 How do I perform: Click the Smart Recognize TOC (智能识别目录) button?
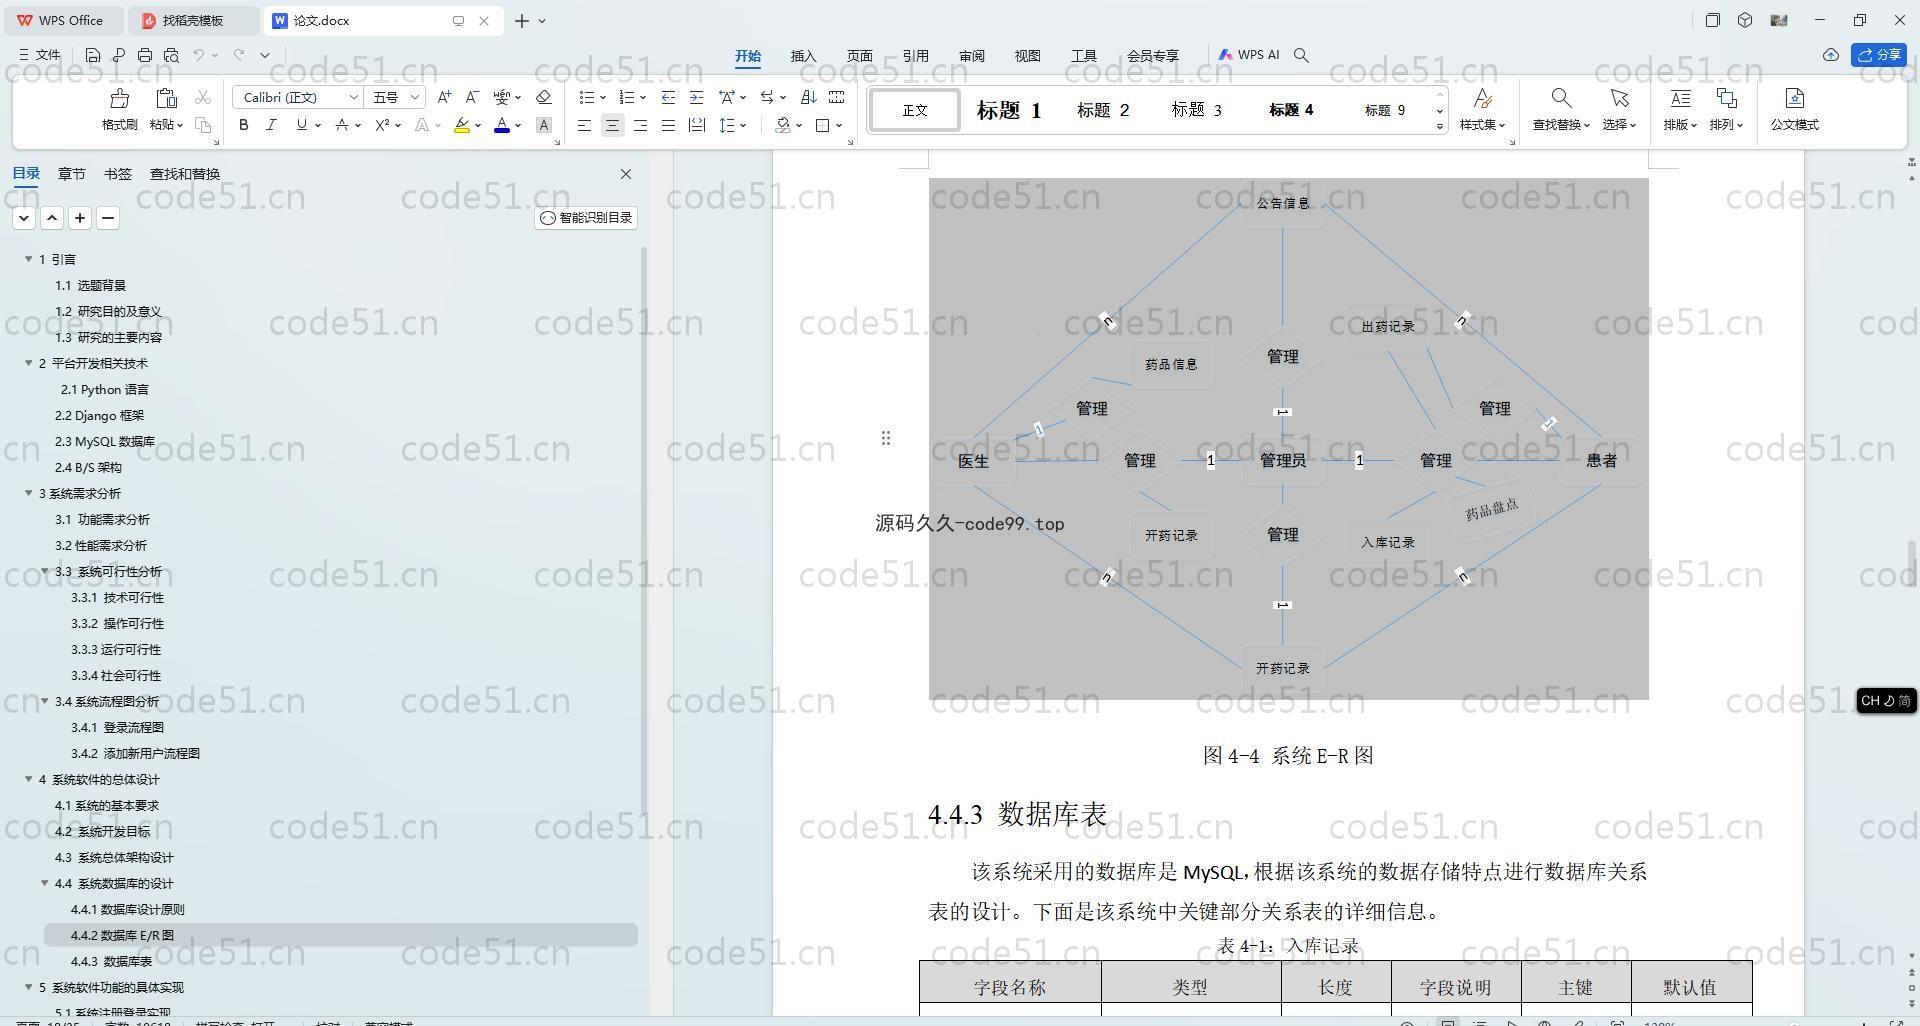(x=586, y=218)
